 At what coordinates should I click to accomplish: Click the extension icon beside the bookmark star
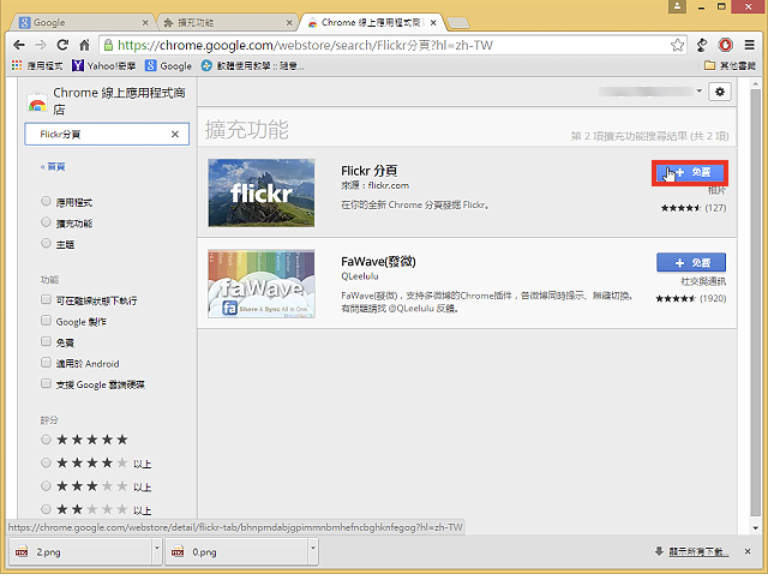point(702,45)
